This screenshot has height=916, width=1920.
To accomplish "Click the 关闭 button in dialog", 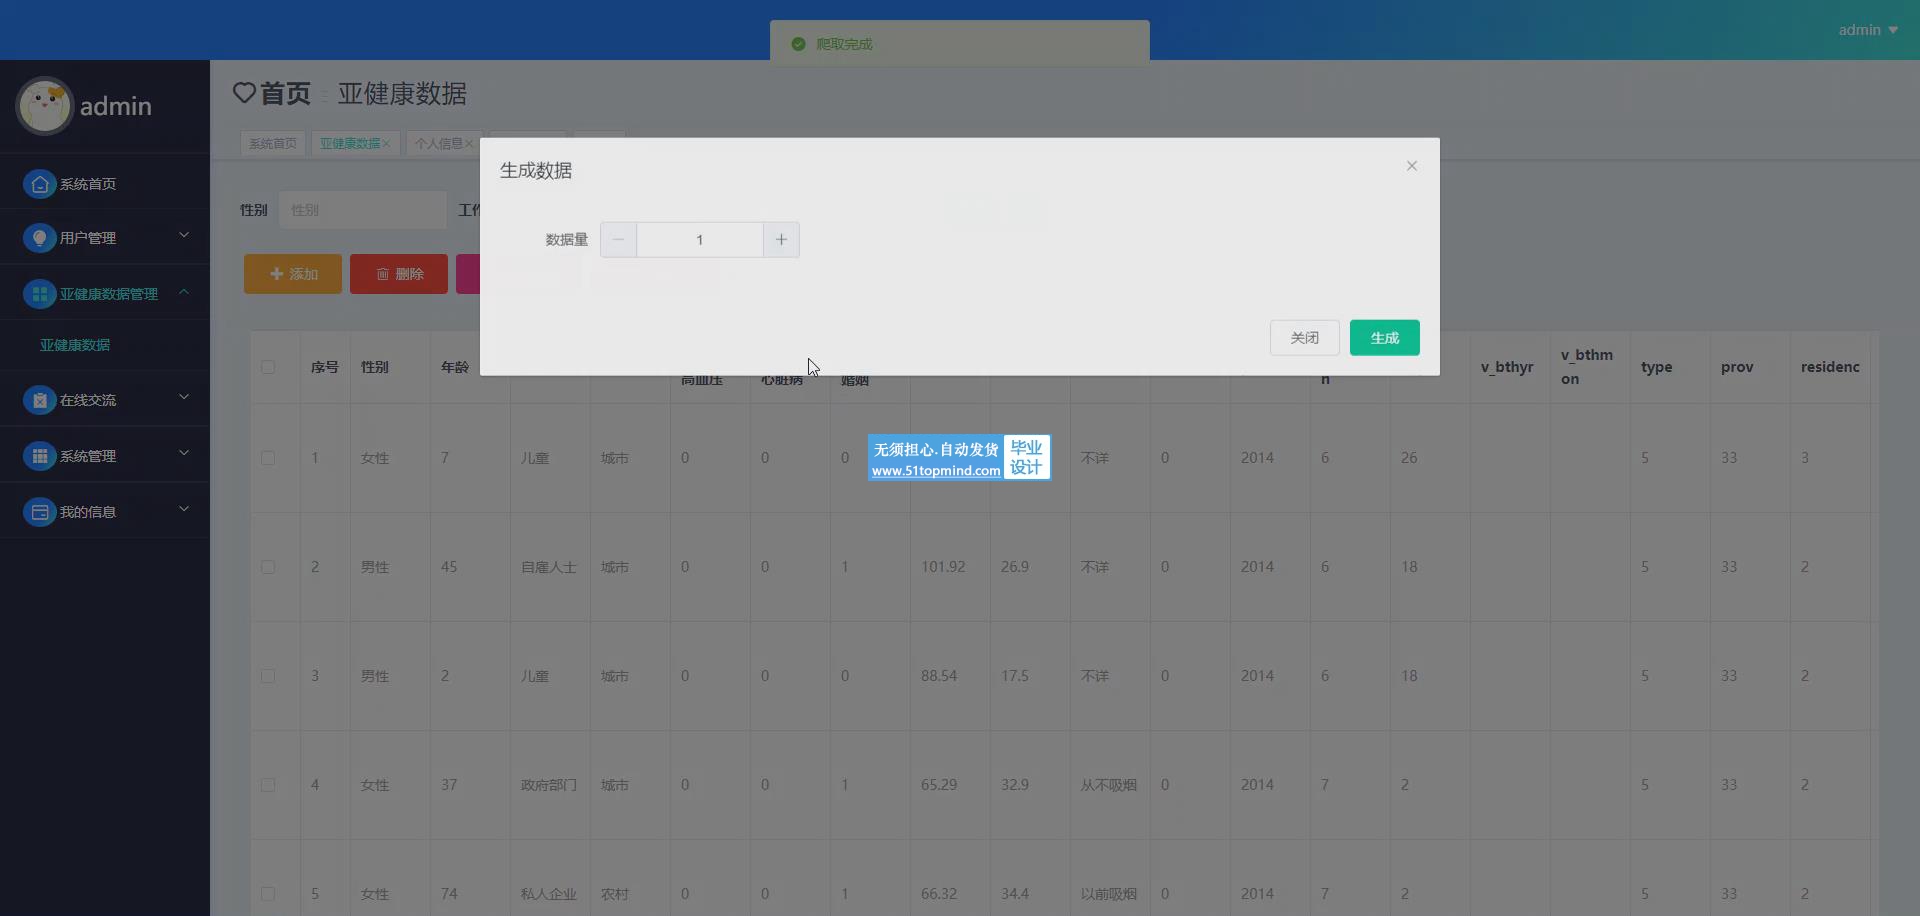I will [x=1304, y=338].
